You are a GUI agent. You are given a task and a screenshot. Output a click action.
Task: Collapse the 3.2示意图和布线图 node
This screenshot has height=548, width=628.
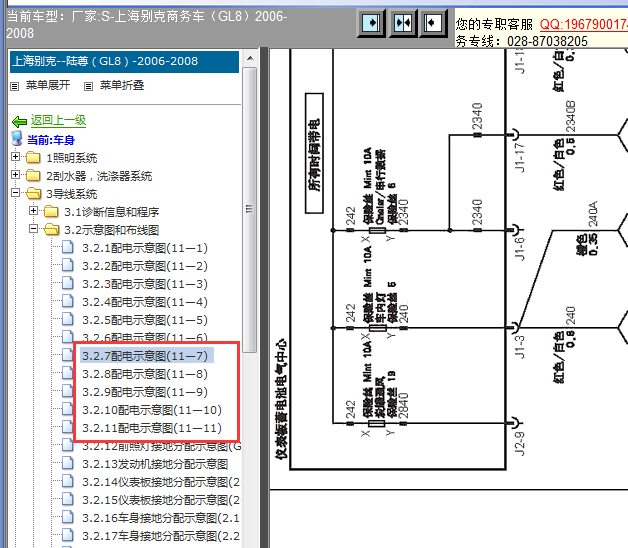point(34,229)
